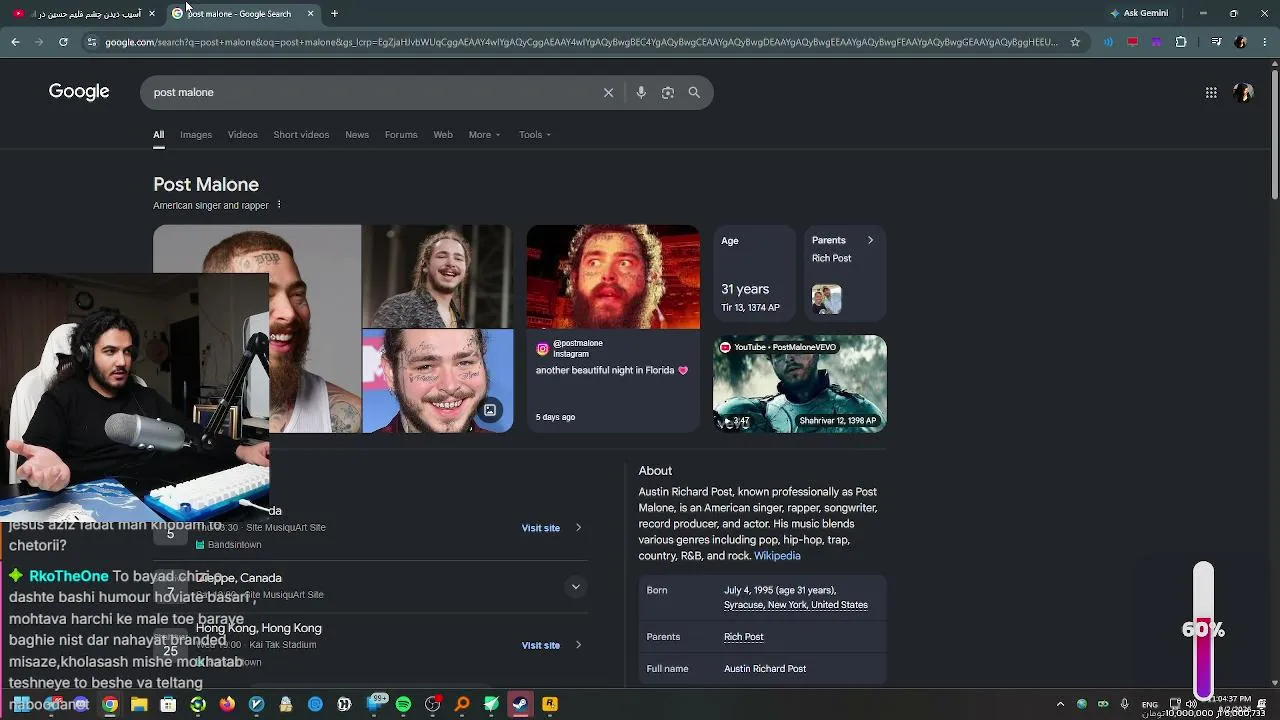Switch to the Images results tab

(x=196, y=135)
